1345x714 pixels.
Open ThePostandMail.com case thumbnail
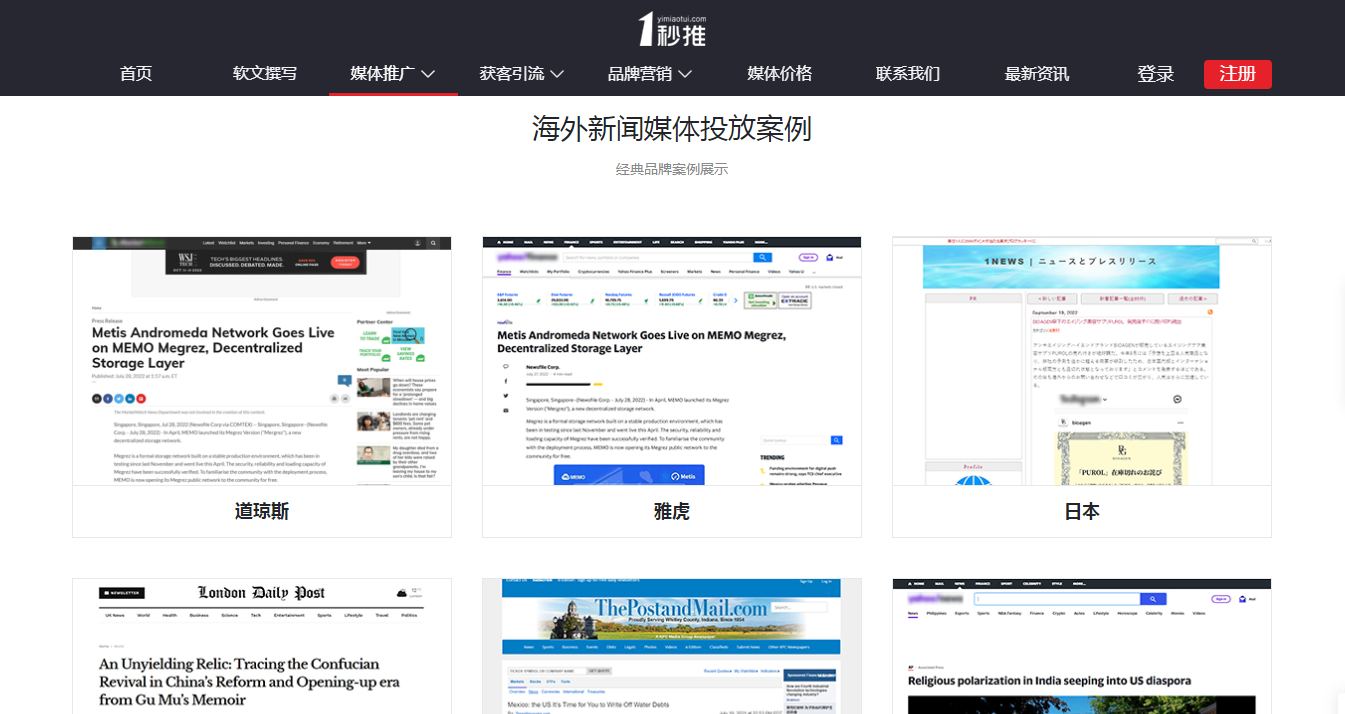pyautogui.click(x=672, y=646)
